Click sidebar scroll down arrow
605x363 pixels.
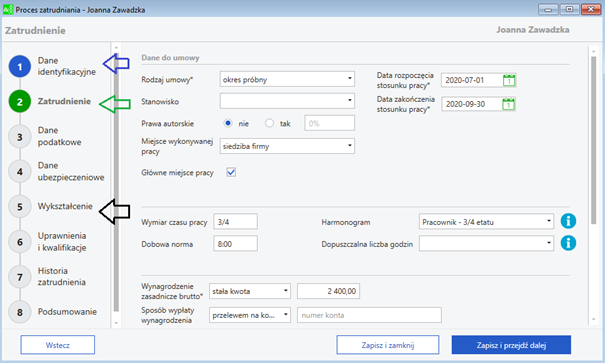[x=116, y=323]
